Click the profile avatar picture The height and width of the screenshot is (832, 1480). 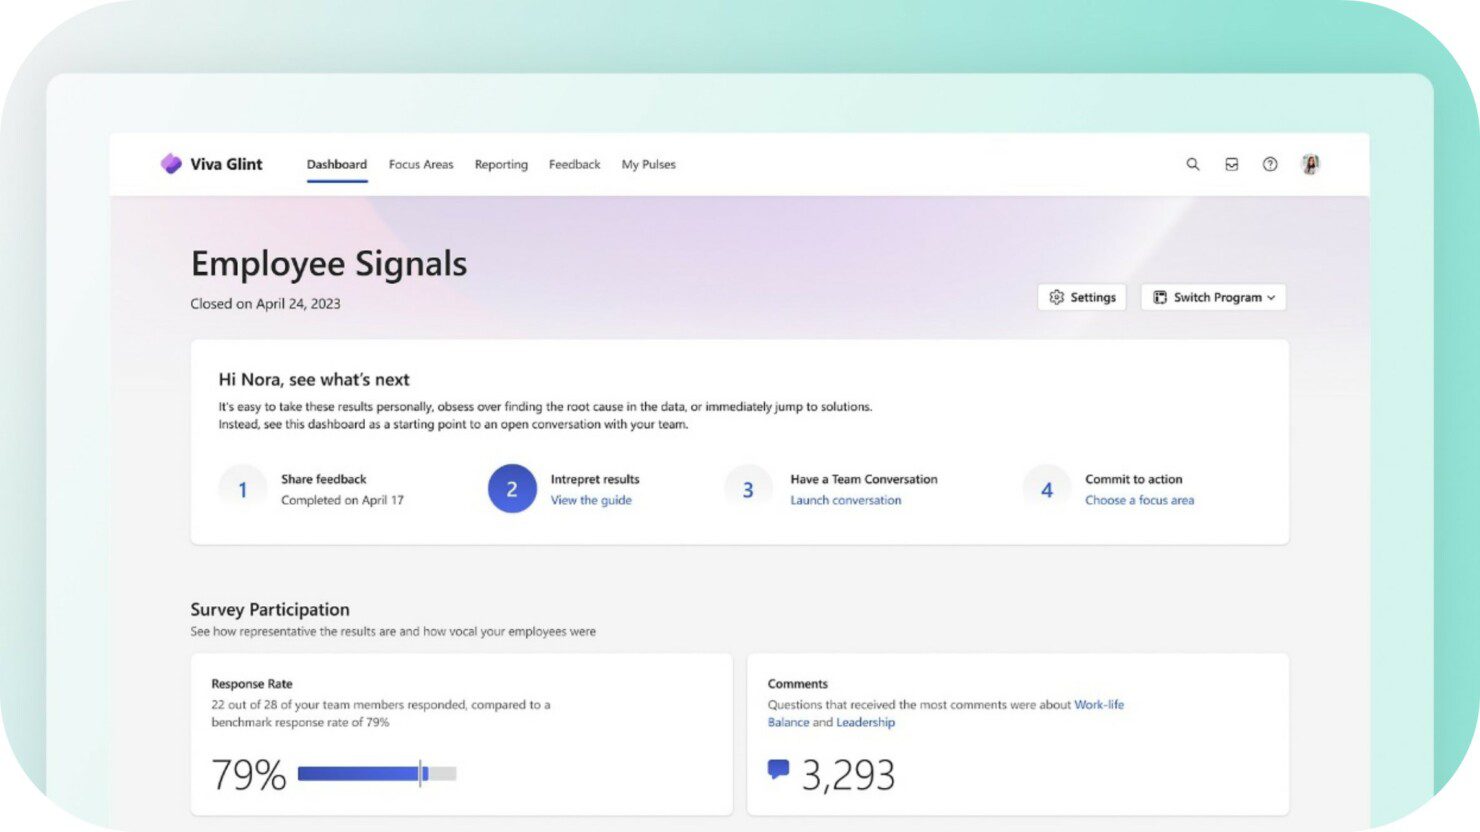[1310, 164]
